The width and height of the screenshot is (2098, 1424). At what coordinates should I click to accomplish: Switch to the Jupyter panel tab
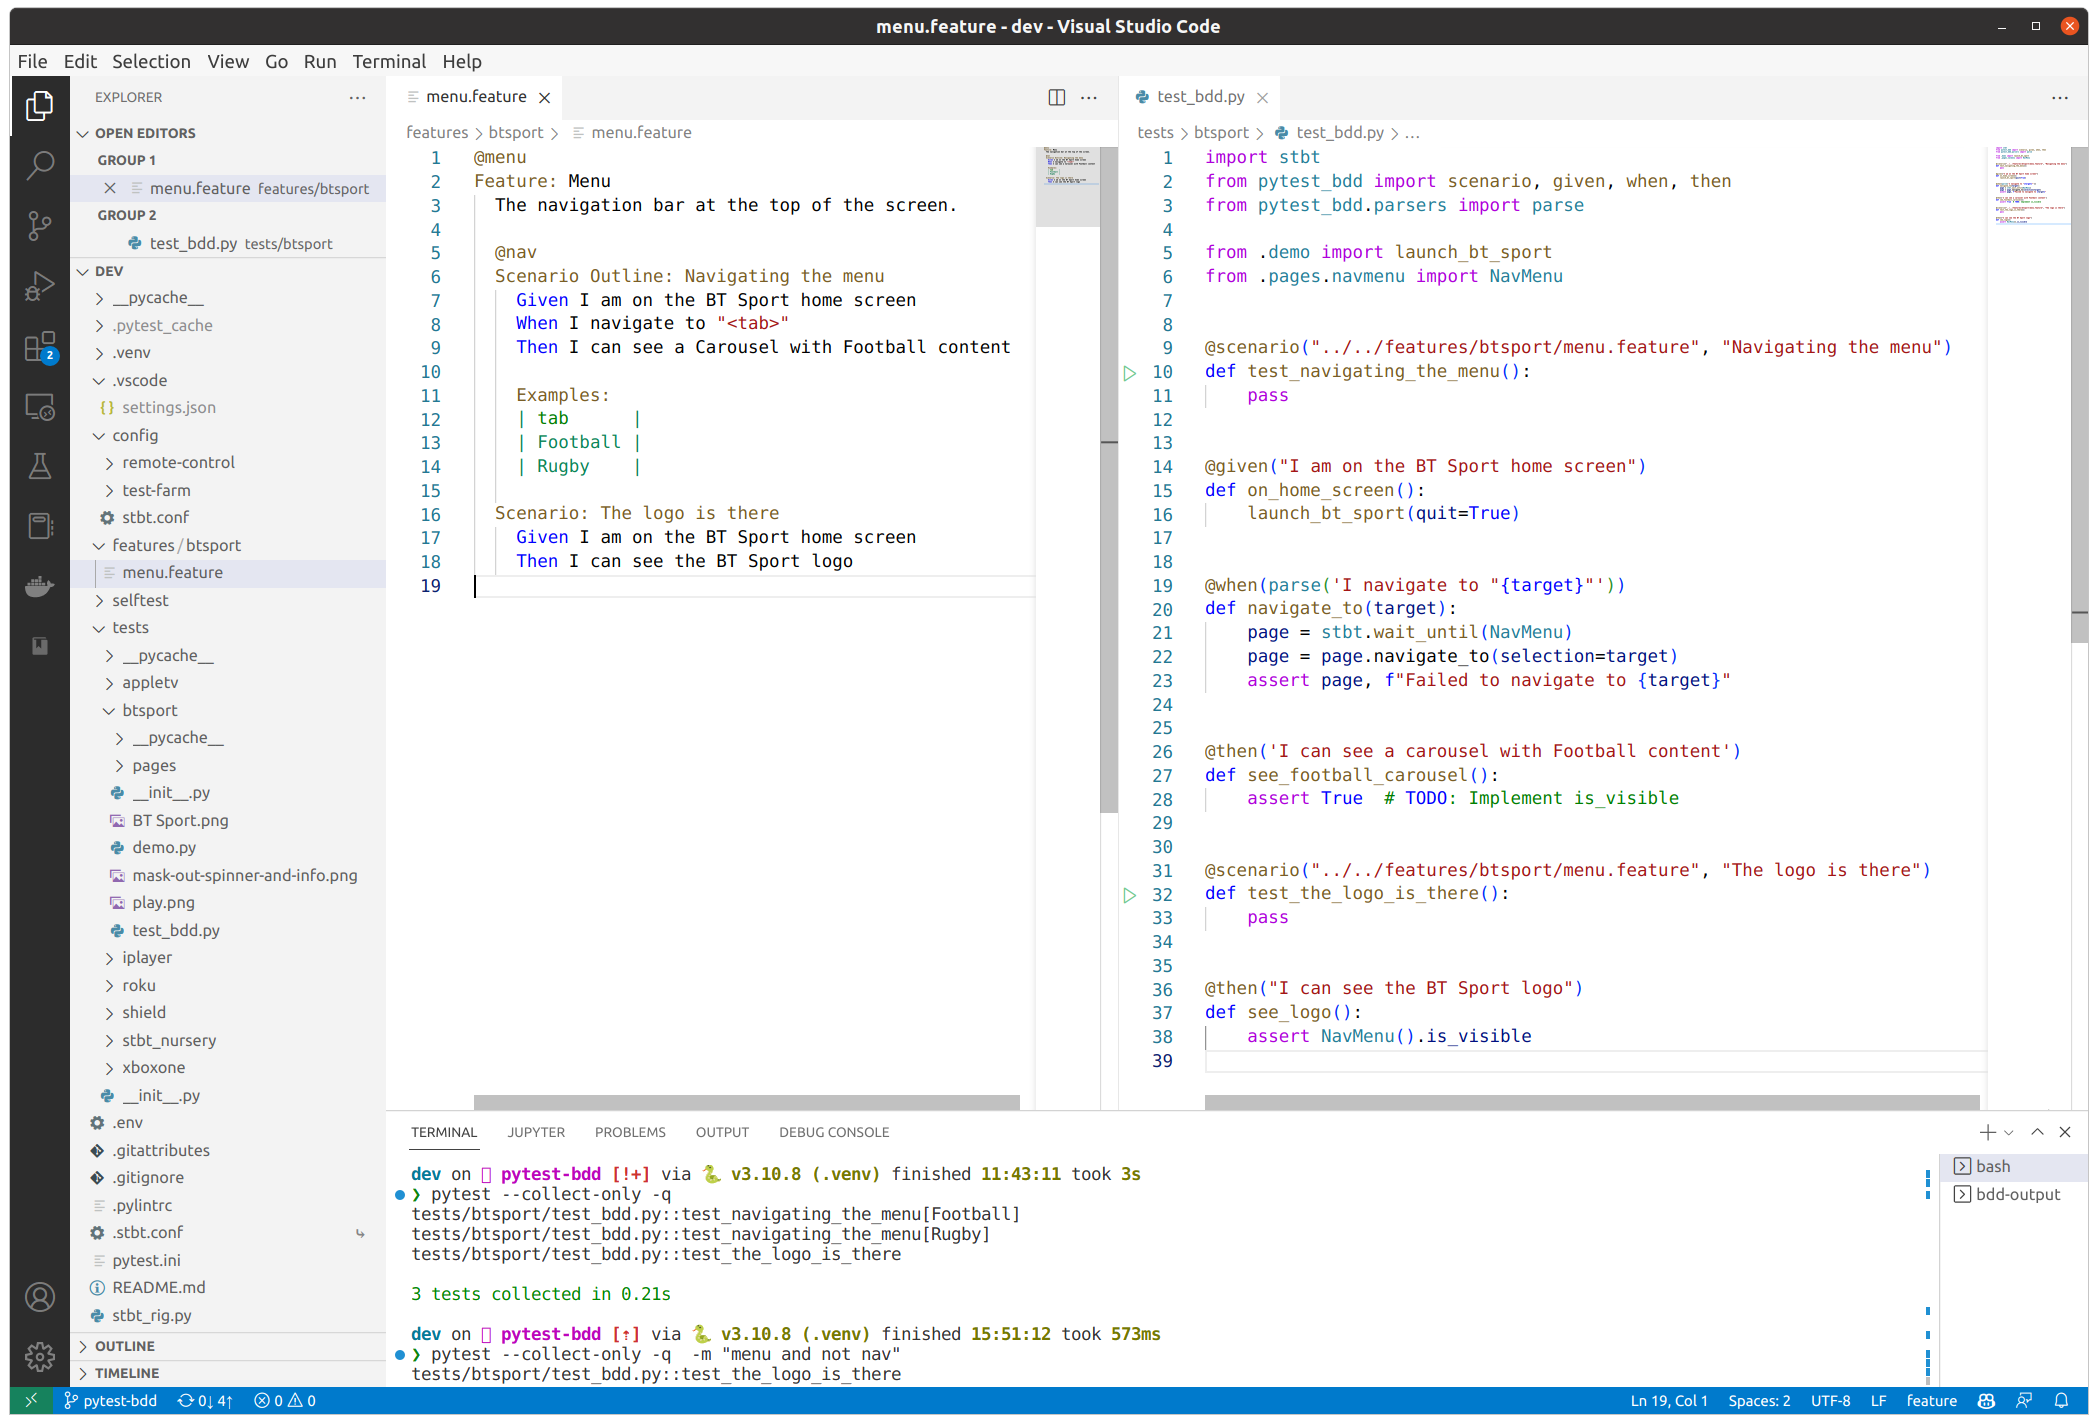[536, 1132]
